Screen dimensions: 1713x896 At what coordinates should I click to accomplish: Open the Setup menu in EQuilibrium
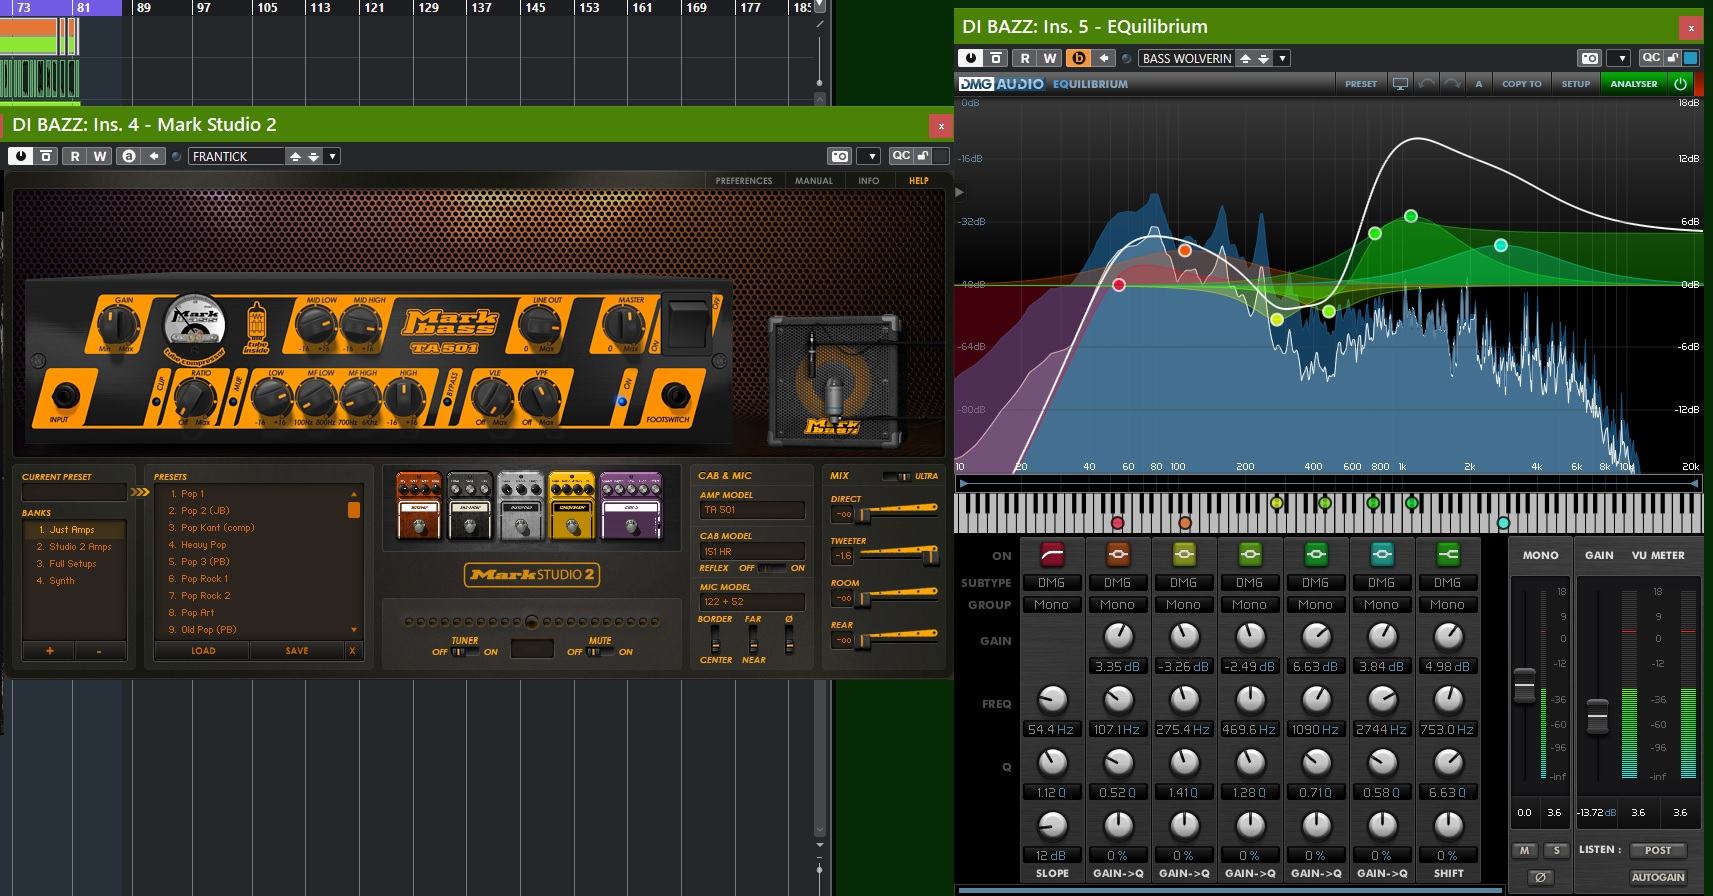[1575, 84]
